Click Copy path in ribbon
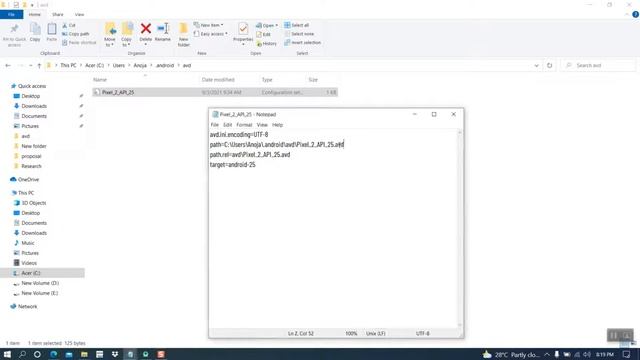This screenshot has width=640, height=360. coord(76,34)
